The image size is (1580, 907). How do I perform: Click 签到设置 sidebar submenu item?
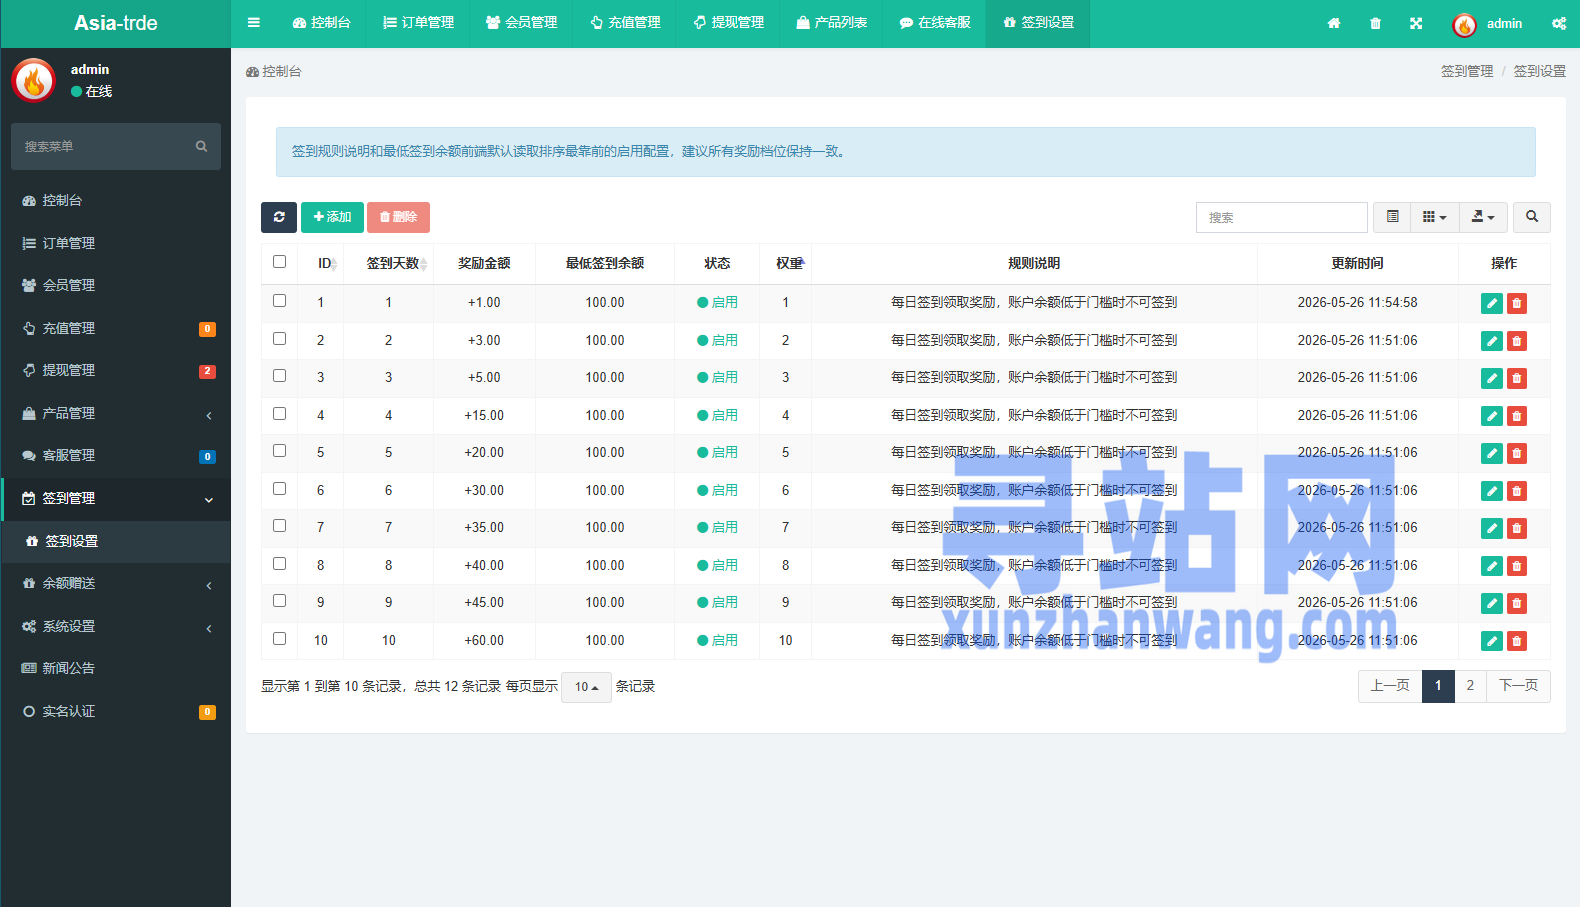(115, 541)
